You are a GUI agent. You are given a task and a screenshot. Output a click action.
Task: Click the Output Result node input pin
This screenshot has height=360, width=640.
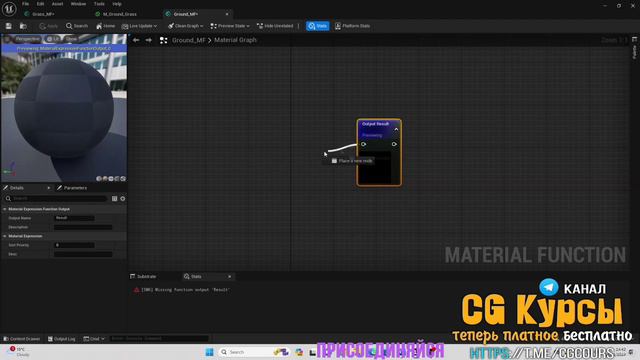(363, 144)
